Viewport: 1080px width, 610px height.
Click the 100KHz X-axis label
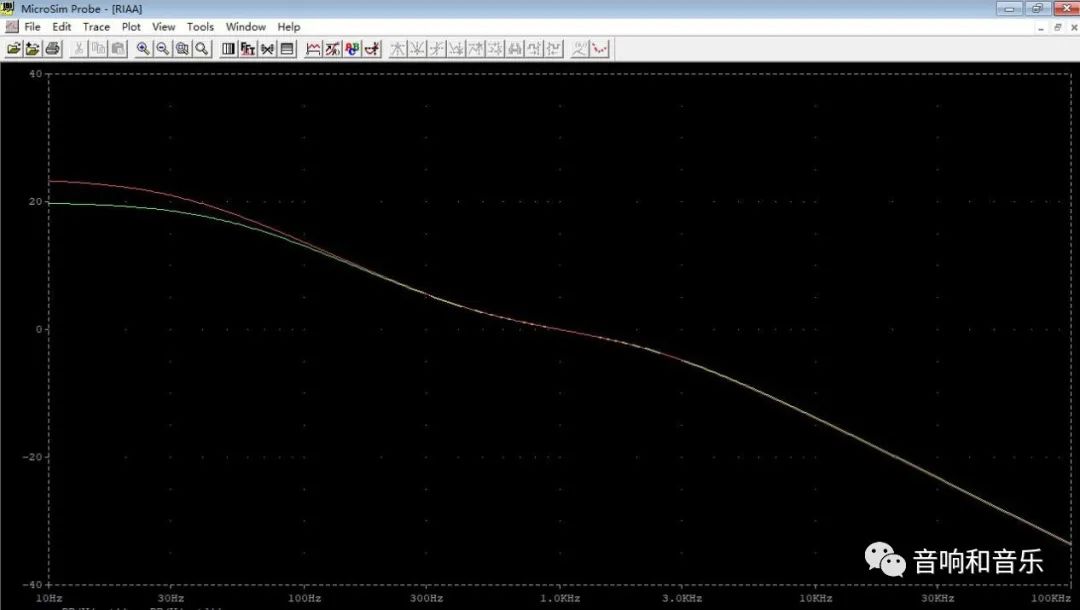pos(1051,598)
